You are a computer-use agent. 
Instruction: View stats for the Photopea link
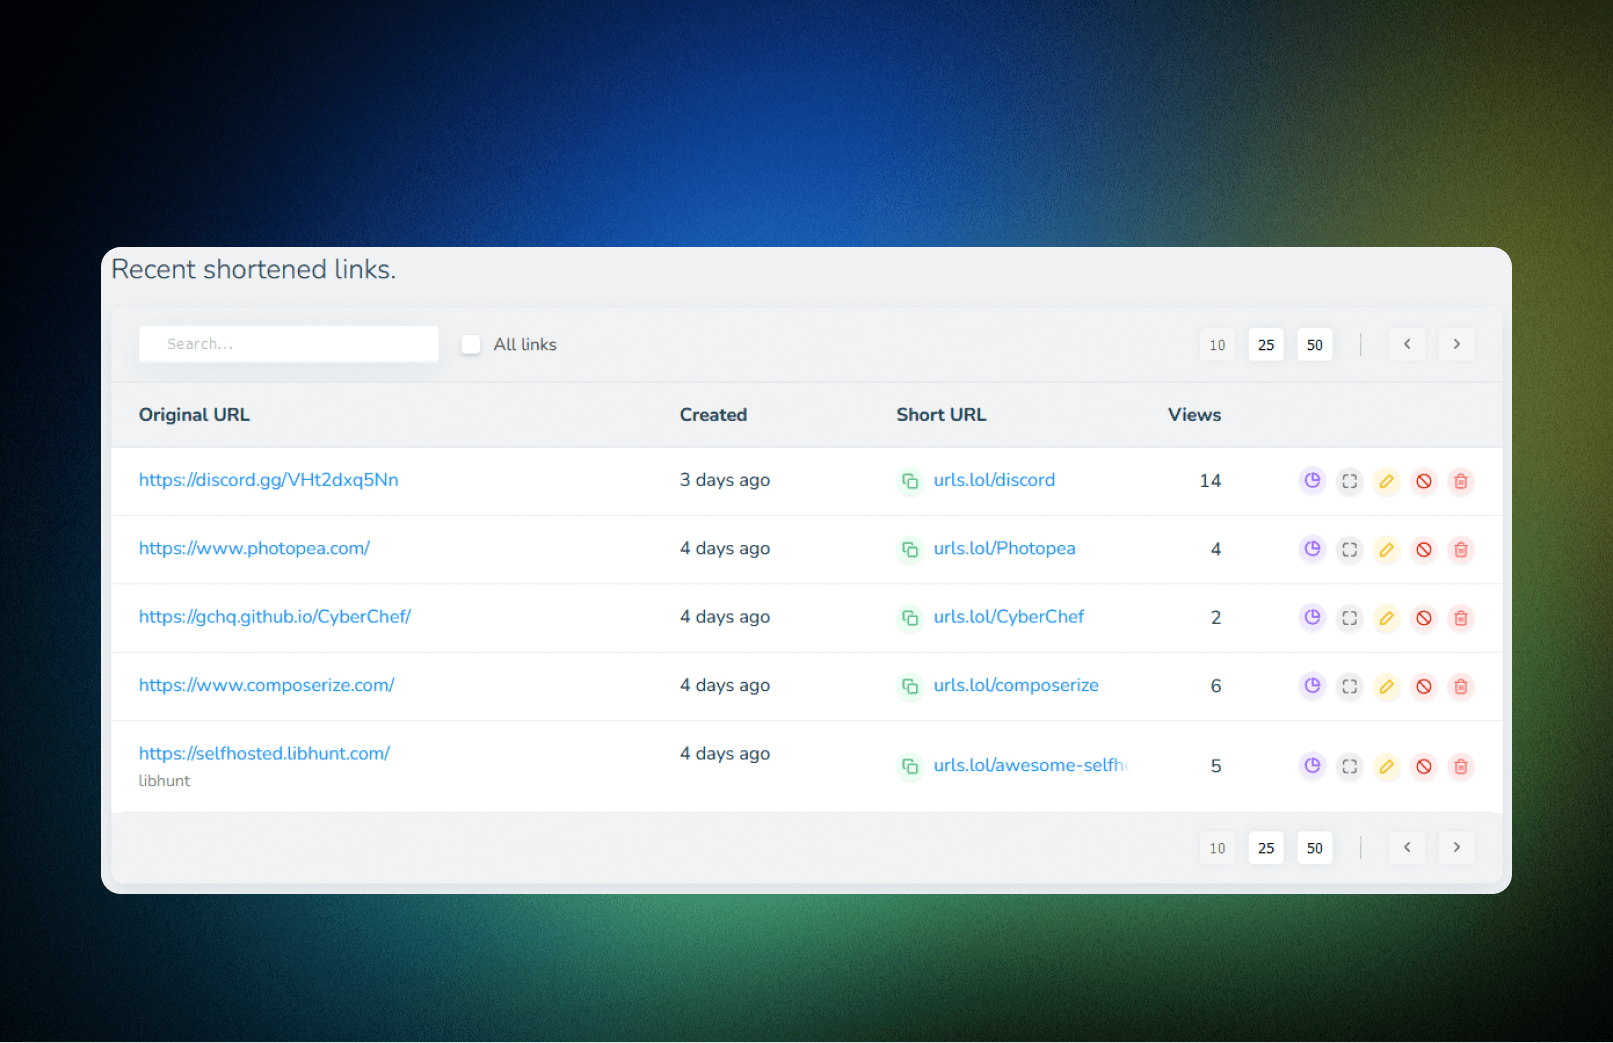[1312, 549]
